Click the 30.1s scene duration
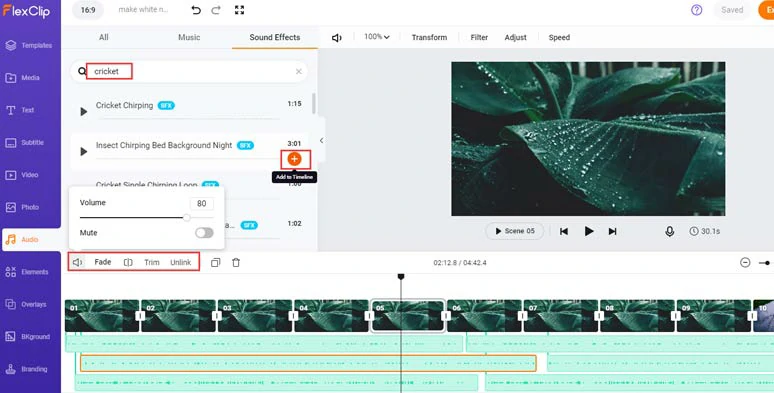 coord(704,231)
